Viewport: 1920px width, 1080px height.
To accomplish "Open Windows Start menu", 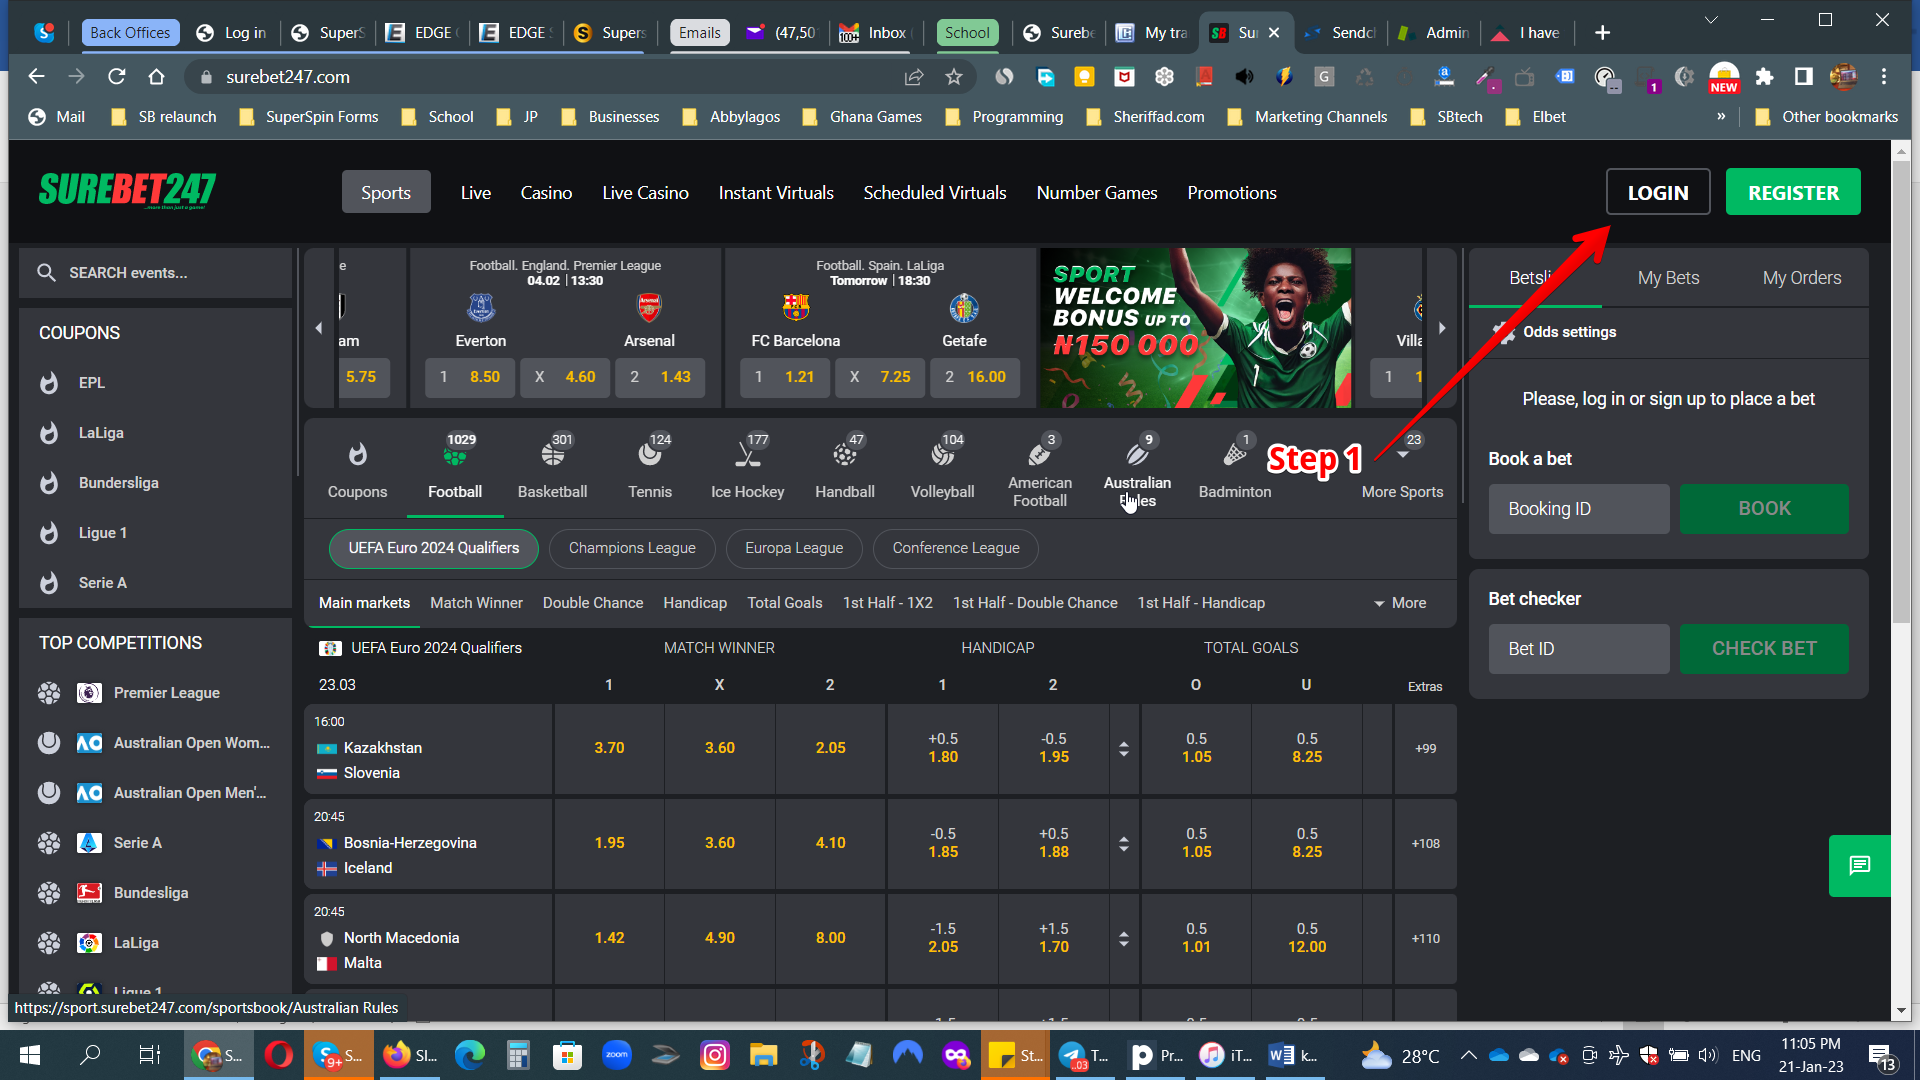I will [29, 1055].
